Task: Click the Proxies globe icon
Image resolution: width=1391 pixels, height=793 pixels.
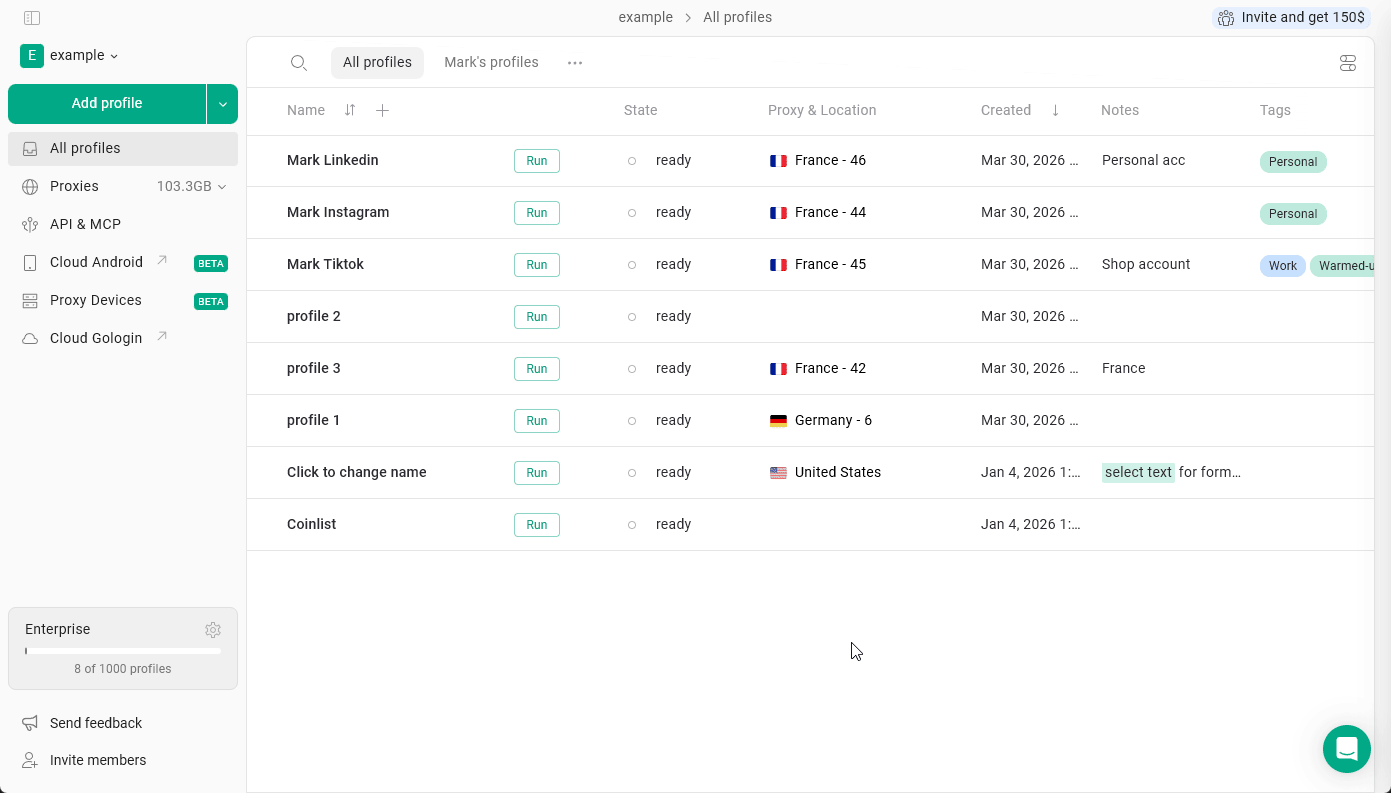Action: (31, 186)
